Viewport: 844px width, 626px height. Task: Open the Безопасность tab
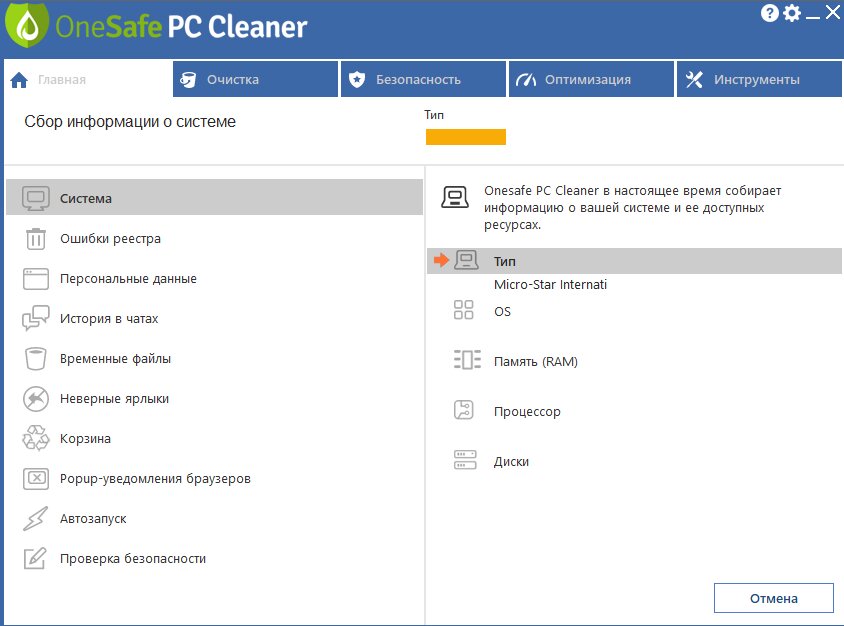[423, 79]
